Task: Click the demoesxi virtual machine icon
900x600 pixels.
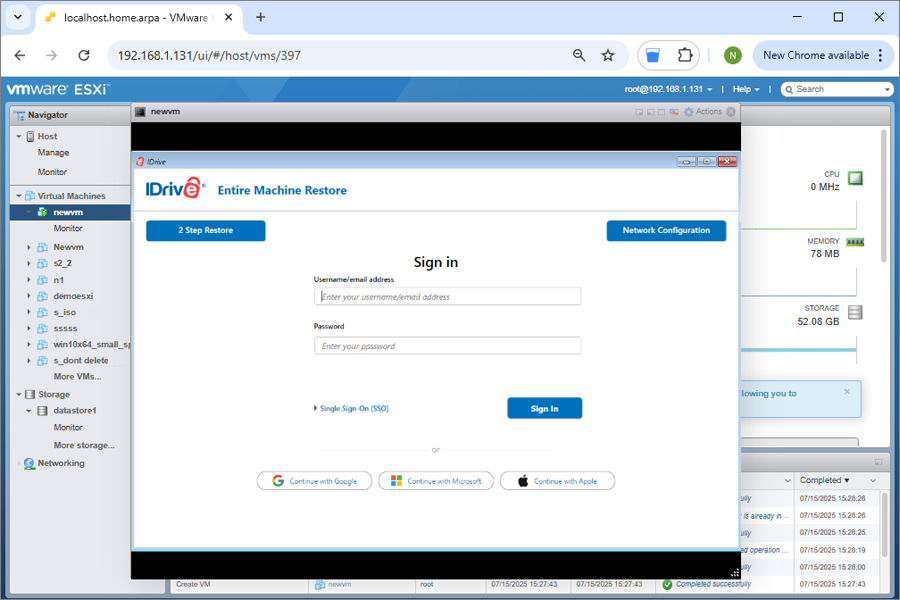Action: click(x=42, y=296)
